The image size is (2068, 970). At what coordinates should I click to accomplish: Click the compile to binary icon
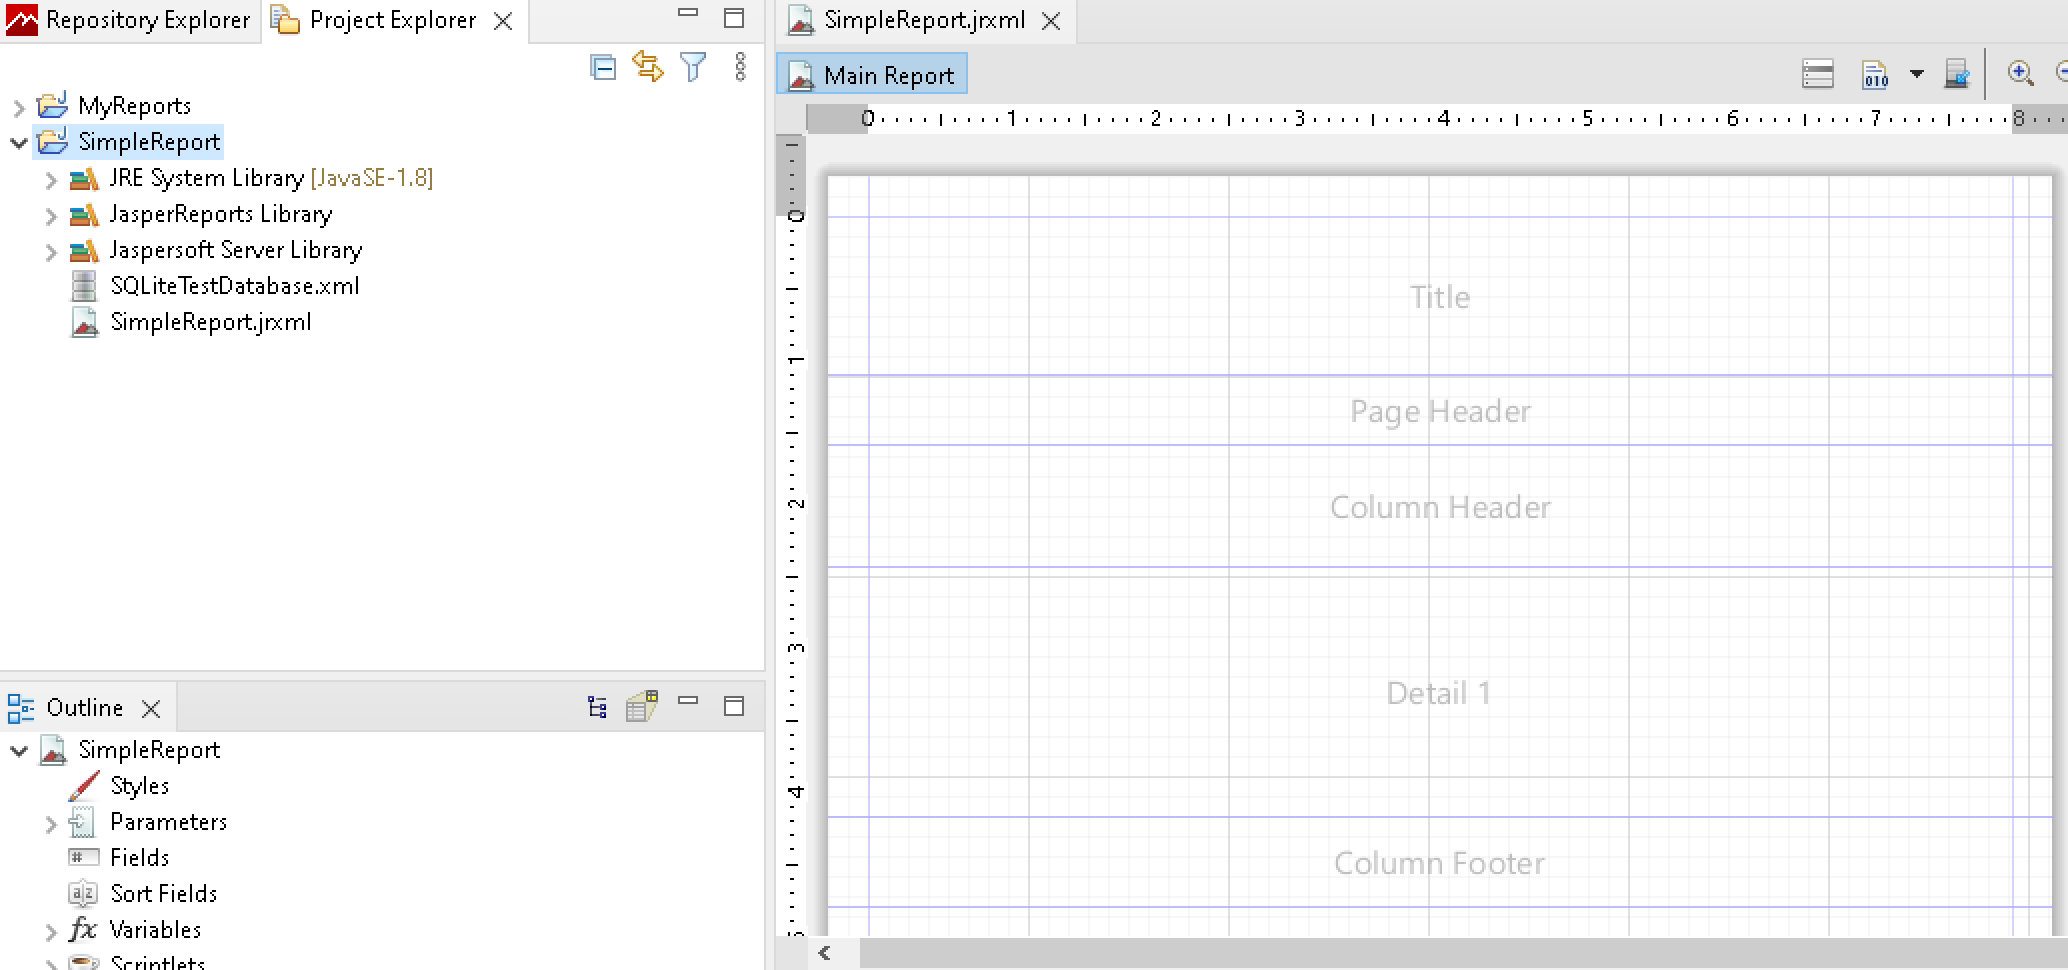point(1875,75)
